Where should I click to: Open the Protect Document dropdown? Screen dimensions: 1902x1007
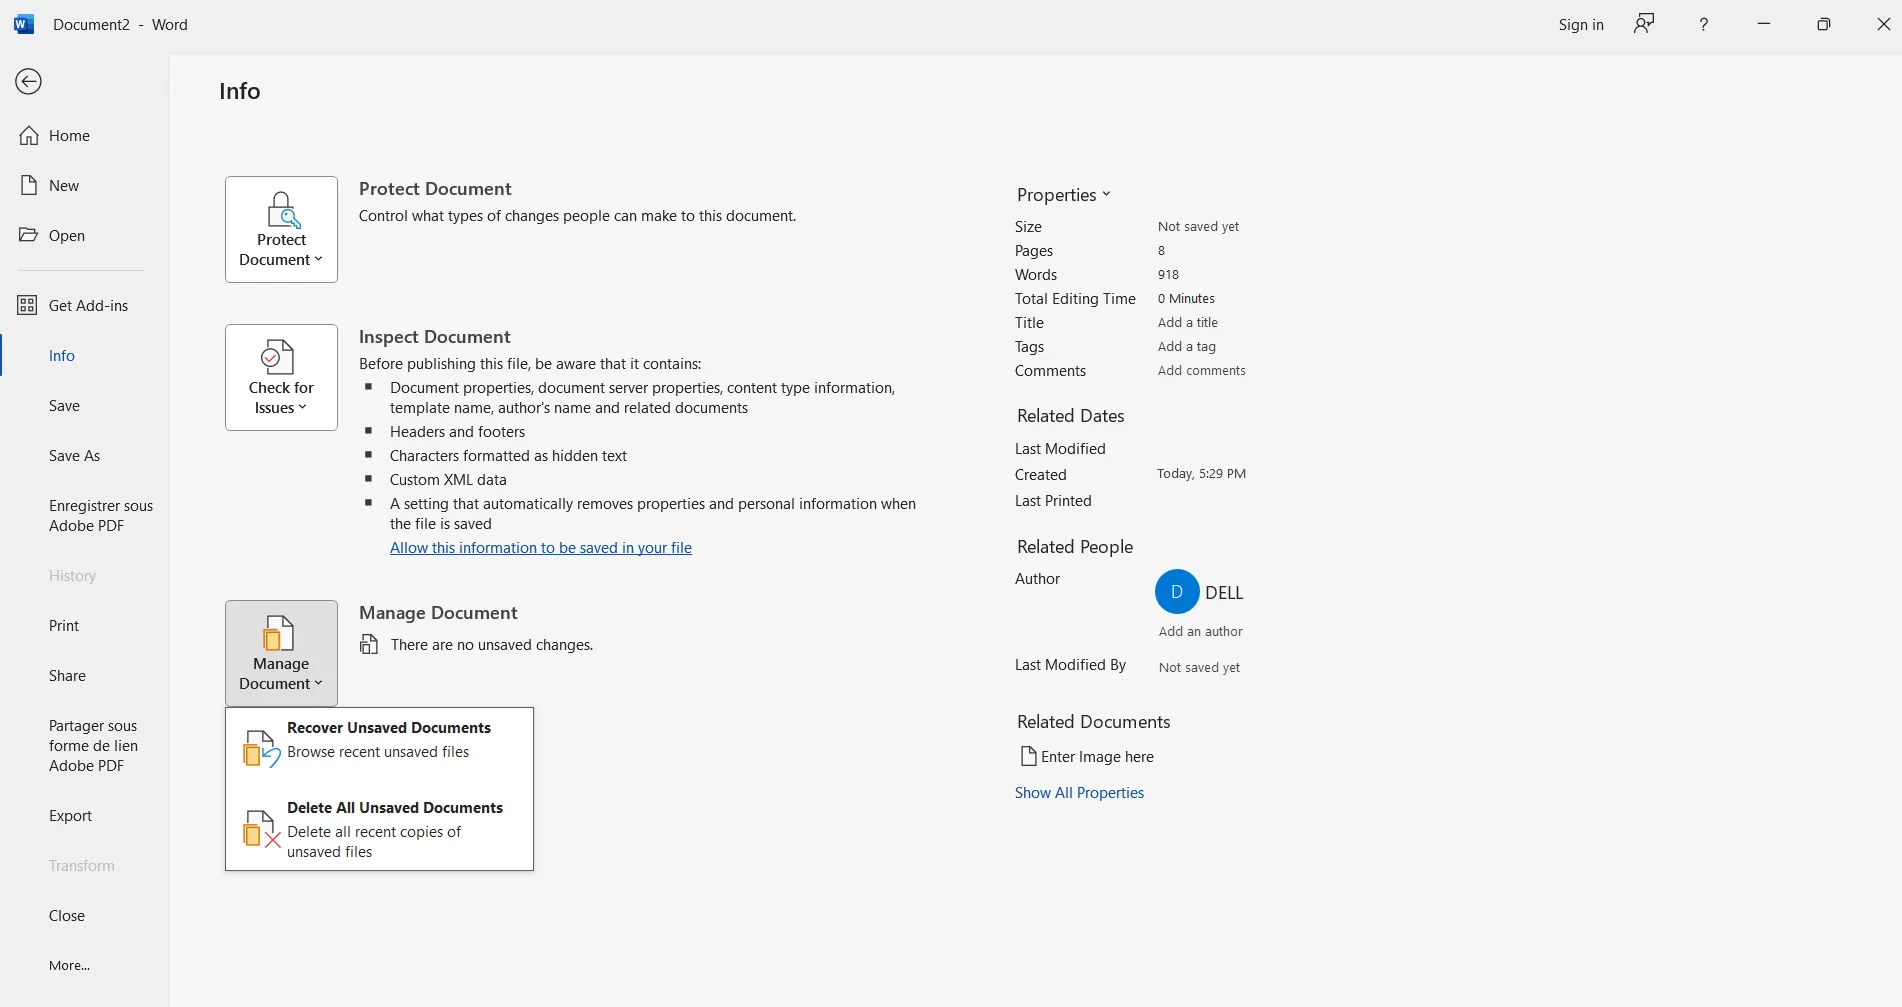point(281,228)
